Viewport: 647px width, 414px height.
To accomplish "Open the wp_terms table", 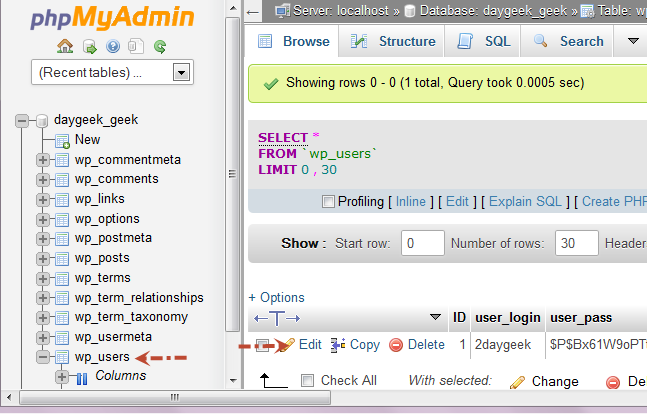I will [x=102, y=278].
